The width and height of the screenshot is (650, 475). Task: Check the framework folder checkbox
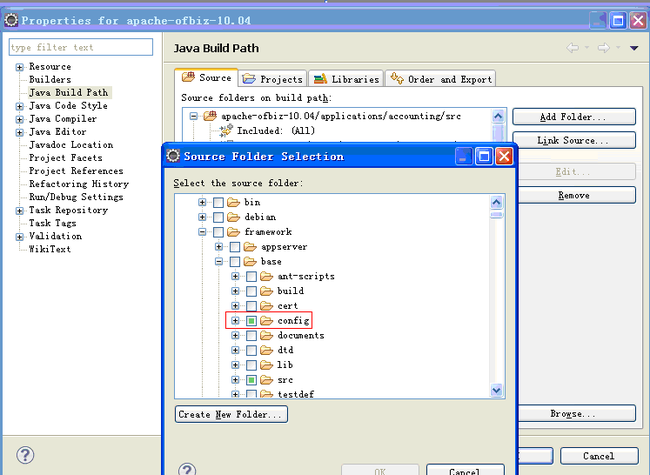(x=218, y=232)
